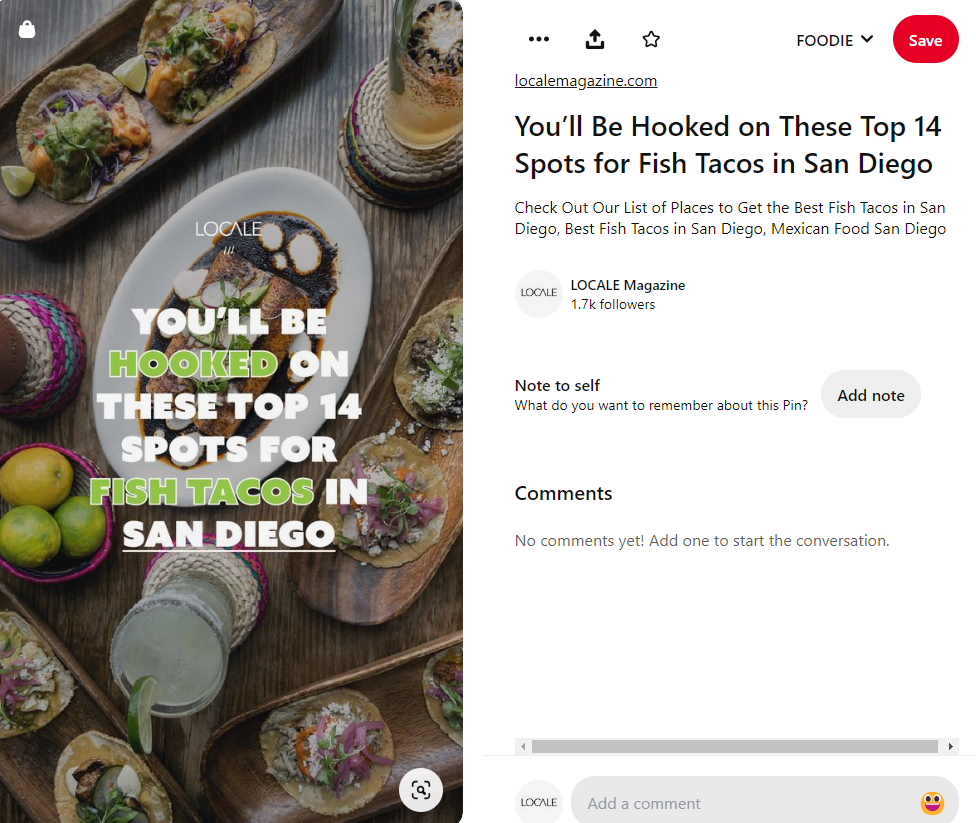The height and width of the screenshot is (823, 976).
Task: Click the horizontal scrollbar thumb
Action: point(734,746)
